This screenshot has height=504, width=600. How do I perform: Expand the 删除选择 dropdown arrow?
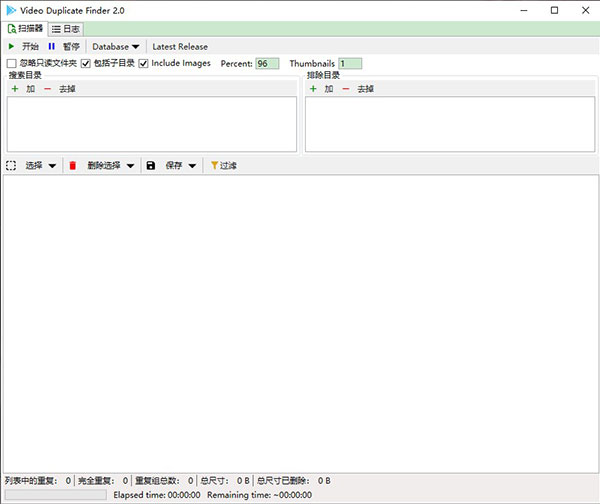tap(130, 166)
